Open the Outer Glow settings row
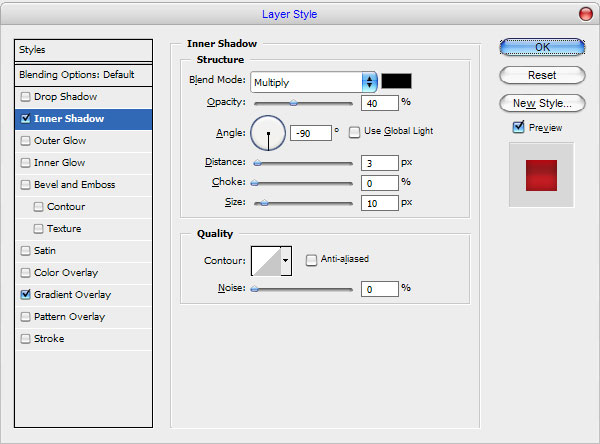 pyautogui.click(x=83, y=141)
